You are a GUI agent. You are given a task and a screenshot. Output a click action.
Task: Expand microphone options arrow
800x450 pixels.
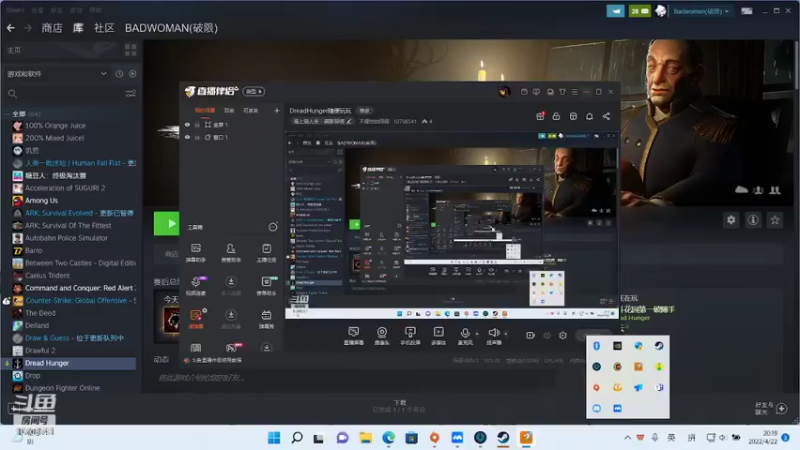[x=478, y=334]
